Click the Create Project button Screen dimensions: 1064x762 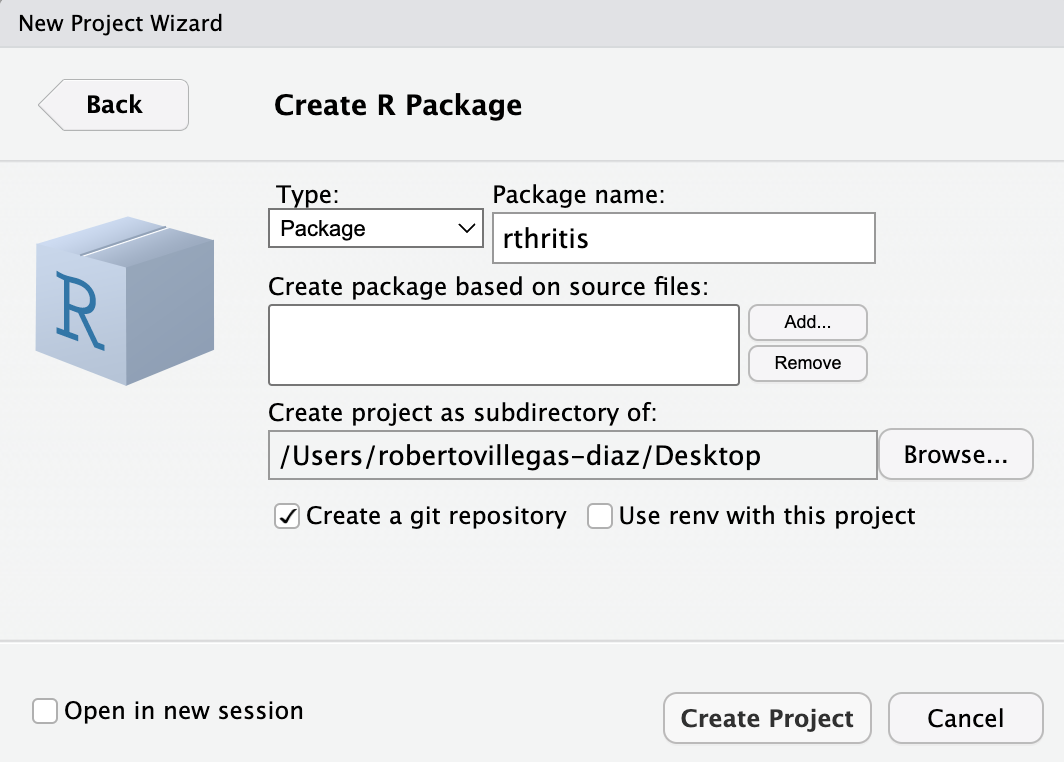(x=767, y=718)
